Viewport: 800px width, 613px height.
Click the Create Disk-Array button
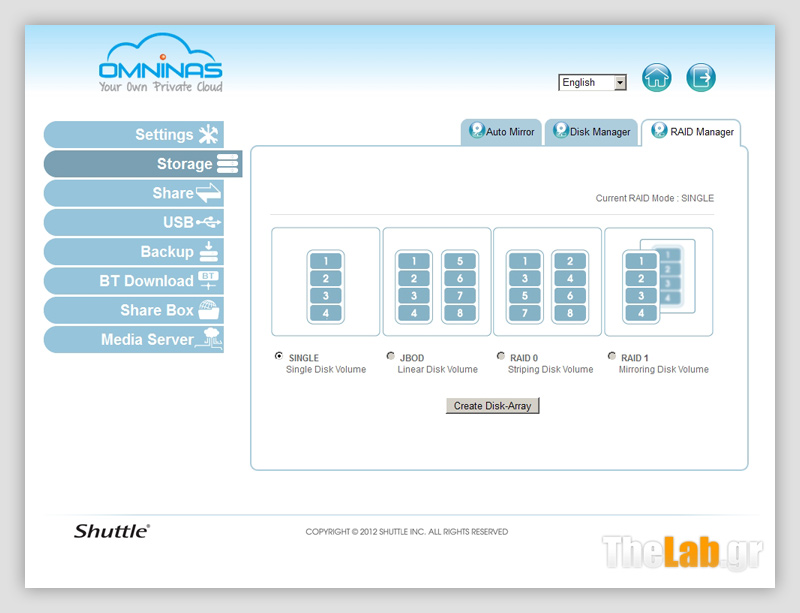coord(493,406)
